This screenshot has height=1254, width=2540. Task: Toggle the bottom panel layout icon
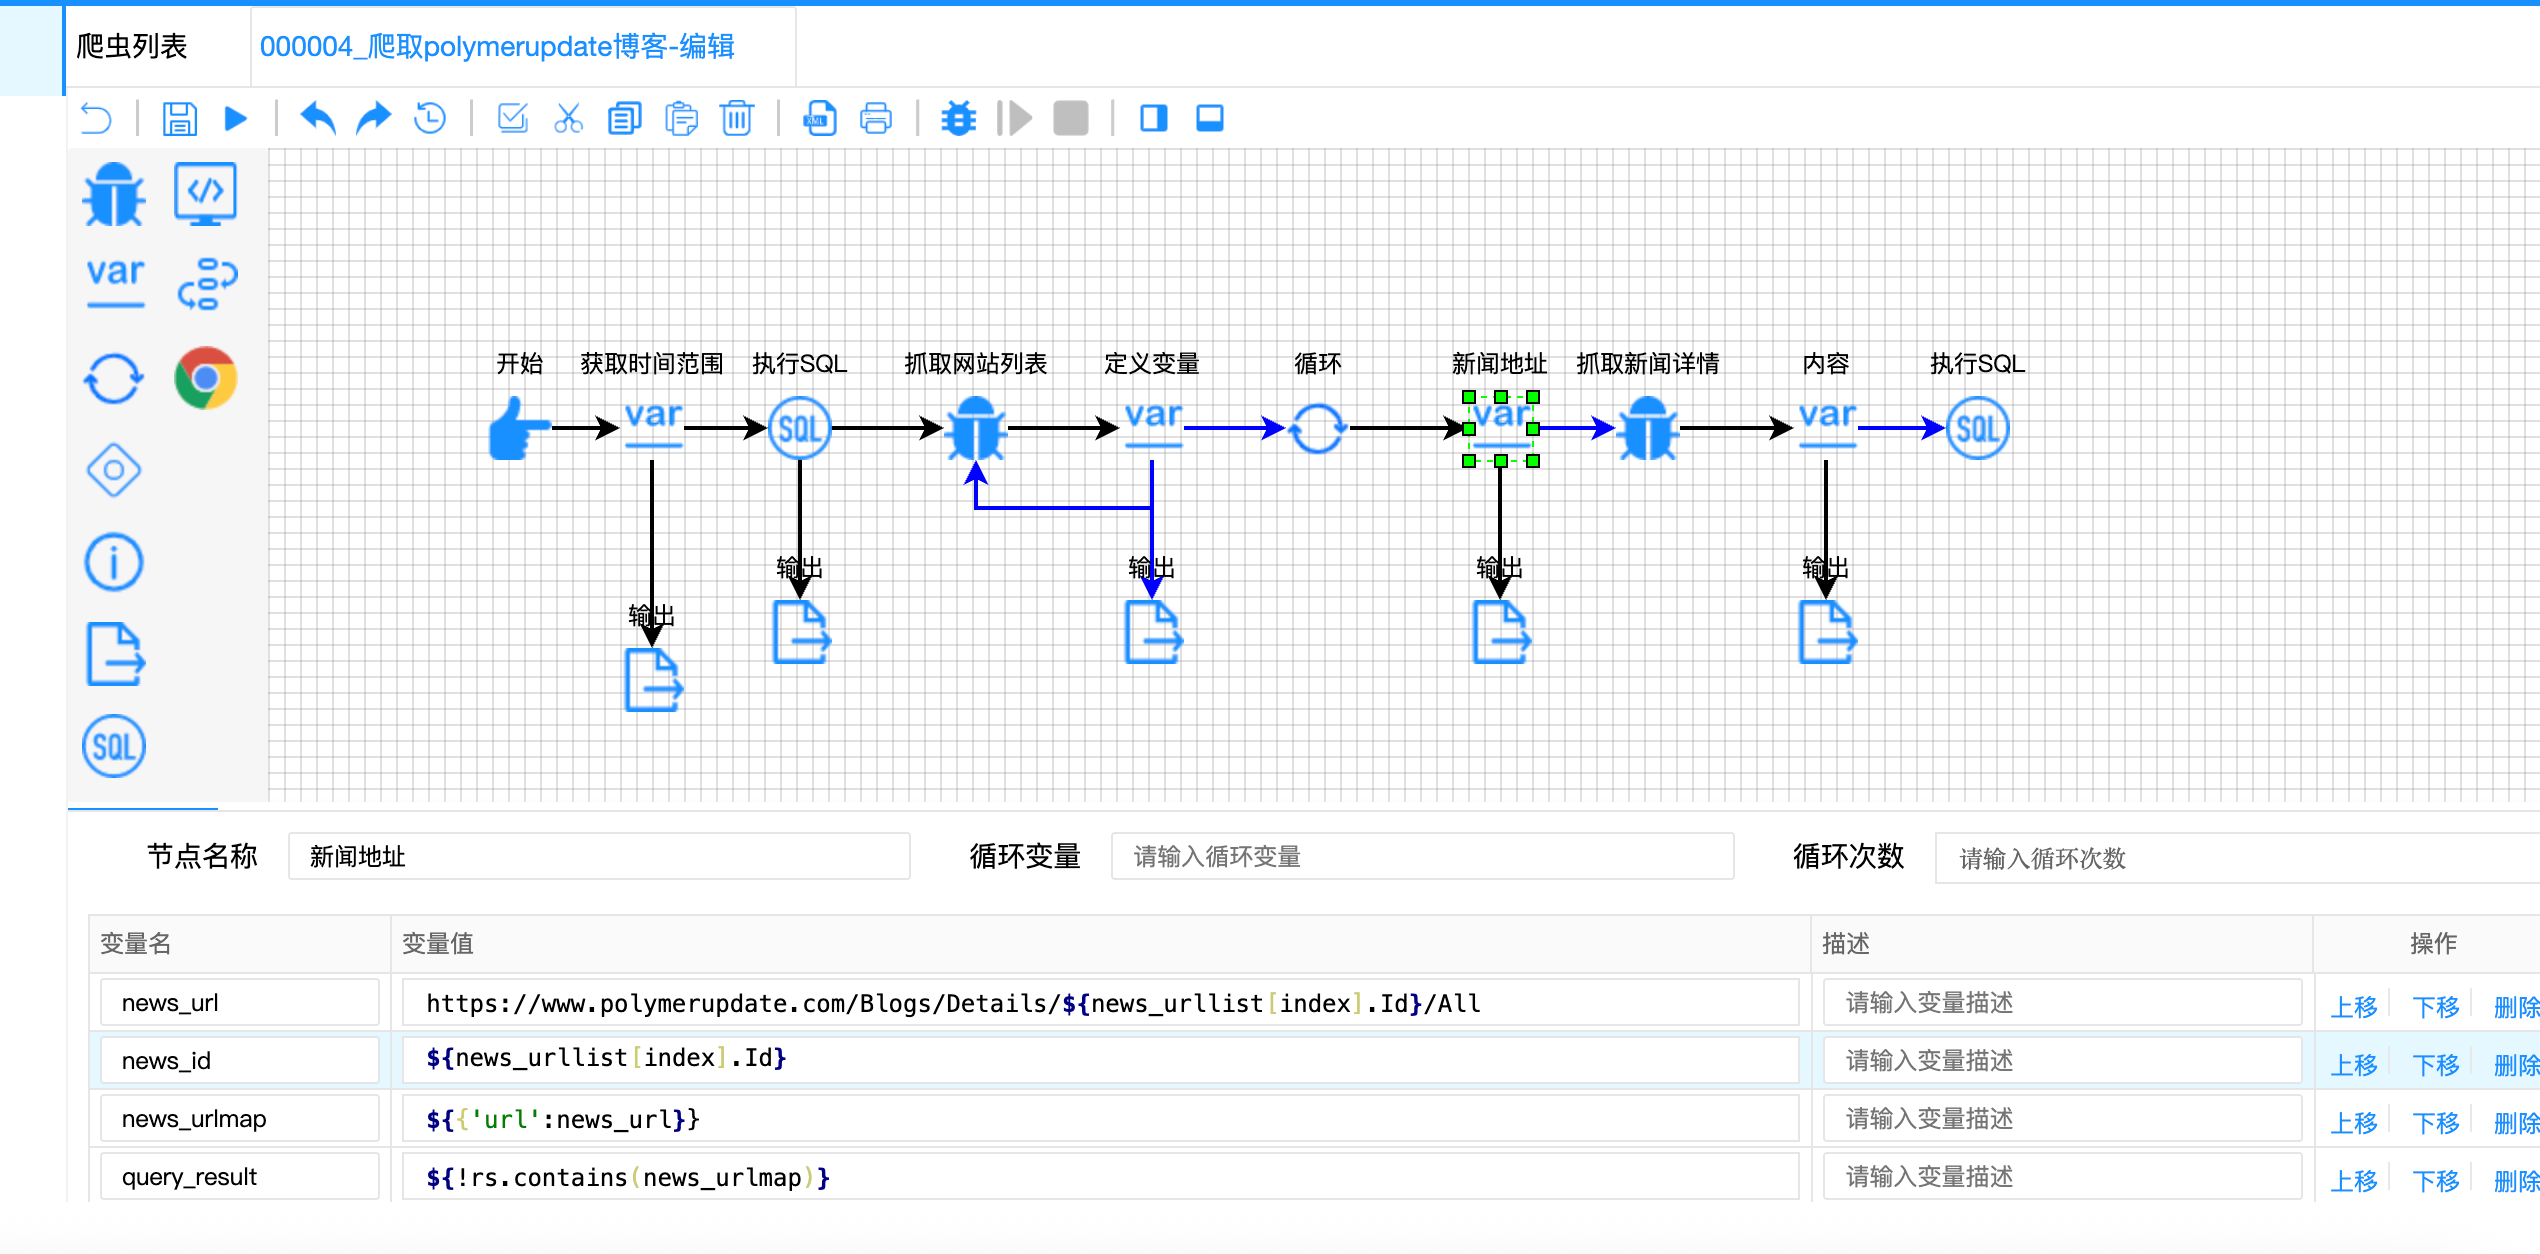(x=1210, y=119)
